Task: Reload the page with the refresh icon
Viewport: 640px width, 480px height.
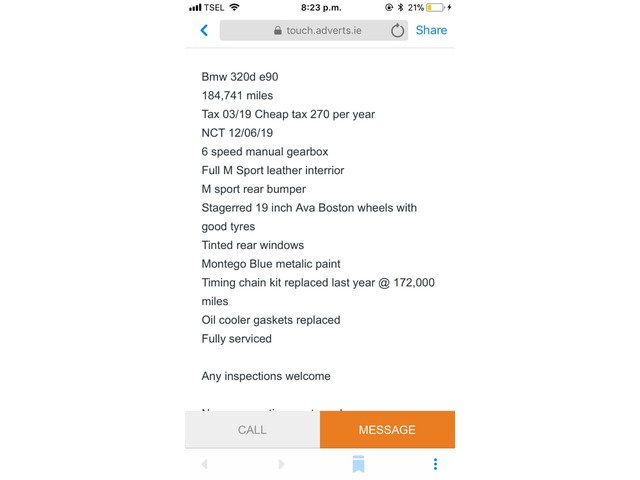Action: (x=397, y=30)
